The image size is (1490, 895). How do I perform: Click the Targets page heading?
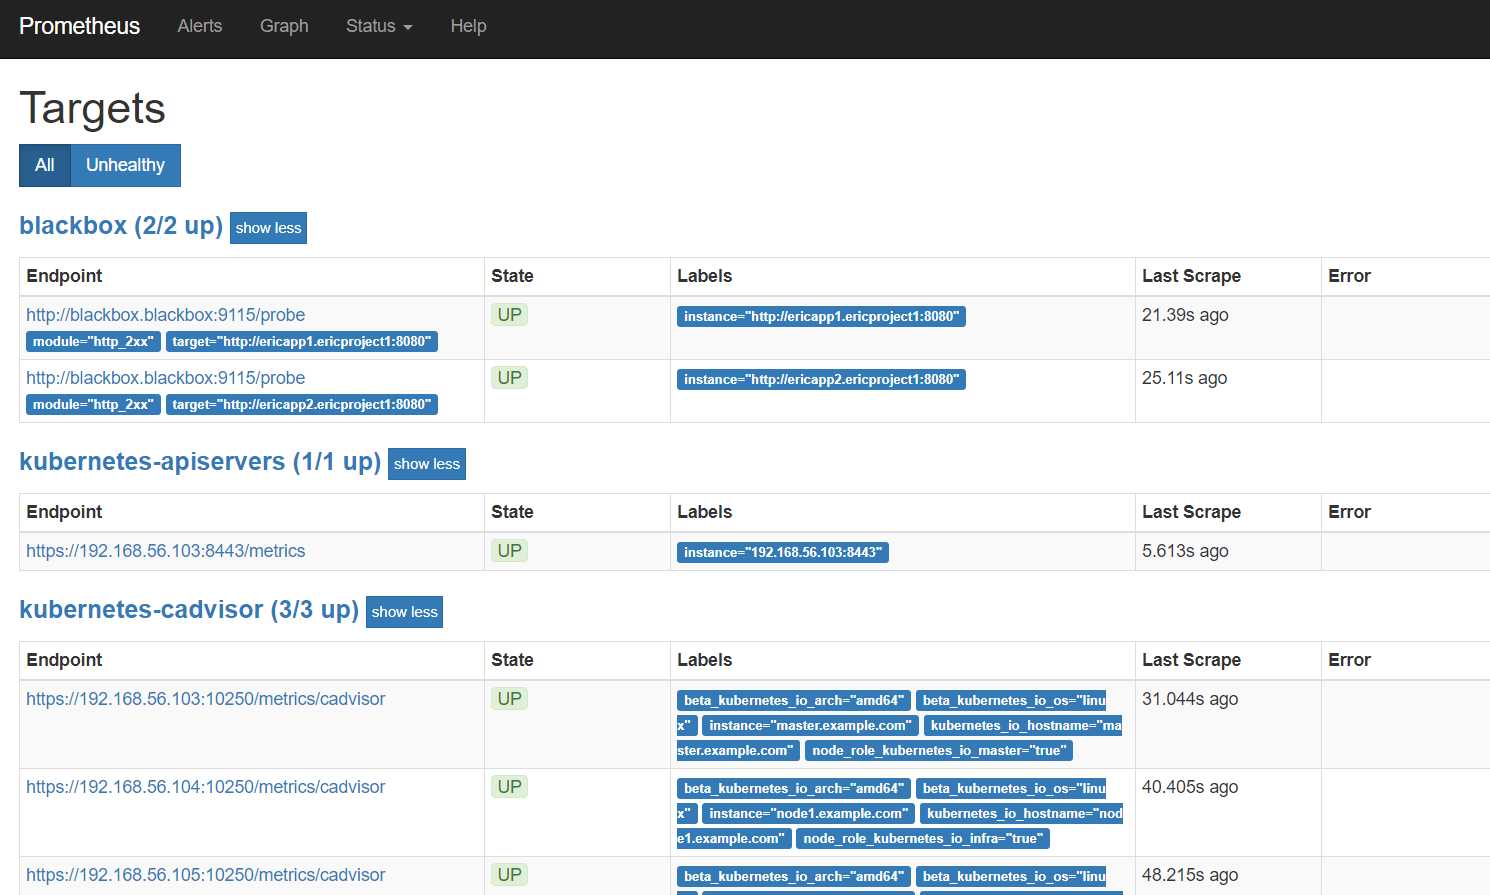92,108
